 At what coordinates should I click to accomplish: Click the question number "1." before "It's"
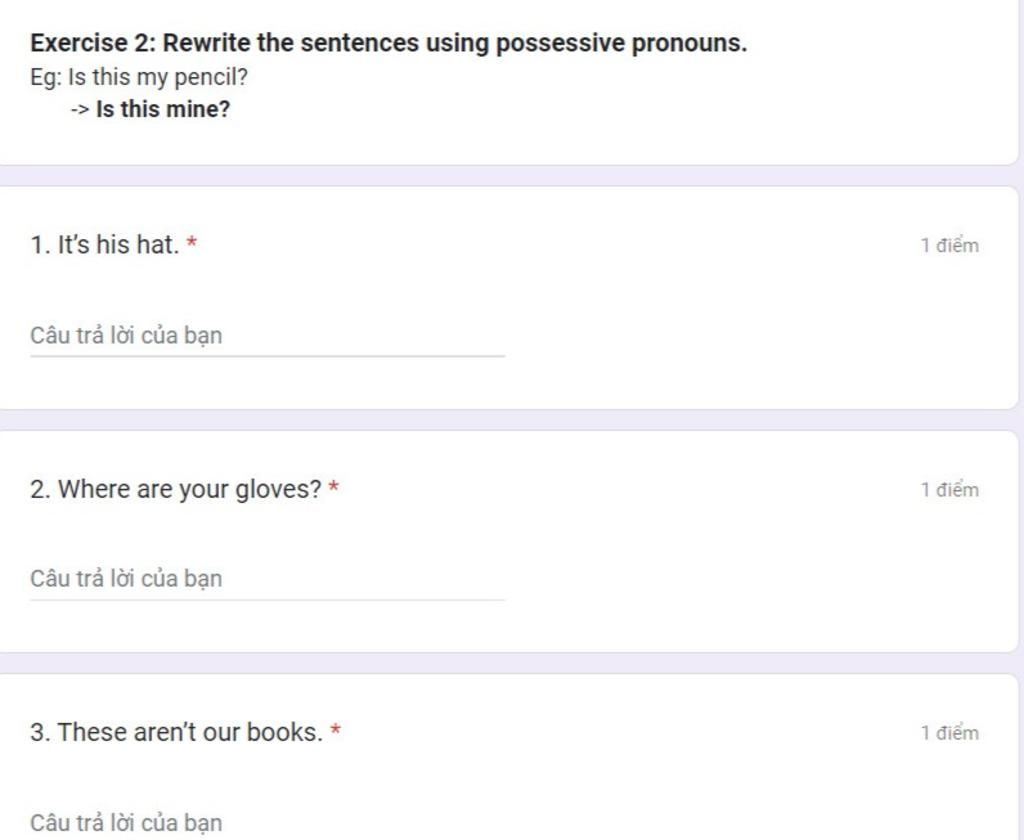pos(40,245)
